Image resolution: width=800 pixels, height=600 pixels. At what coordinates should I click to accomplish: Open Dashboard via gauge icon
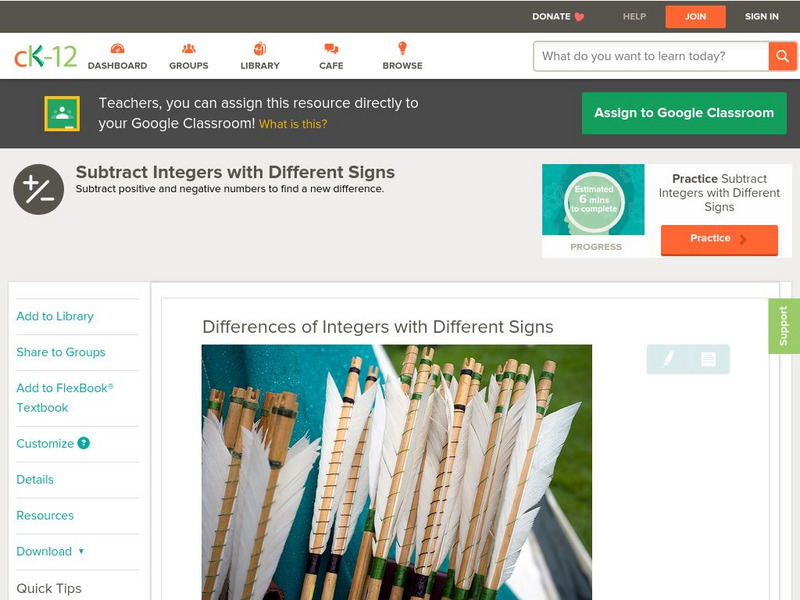click(117, 48)
